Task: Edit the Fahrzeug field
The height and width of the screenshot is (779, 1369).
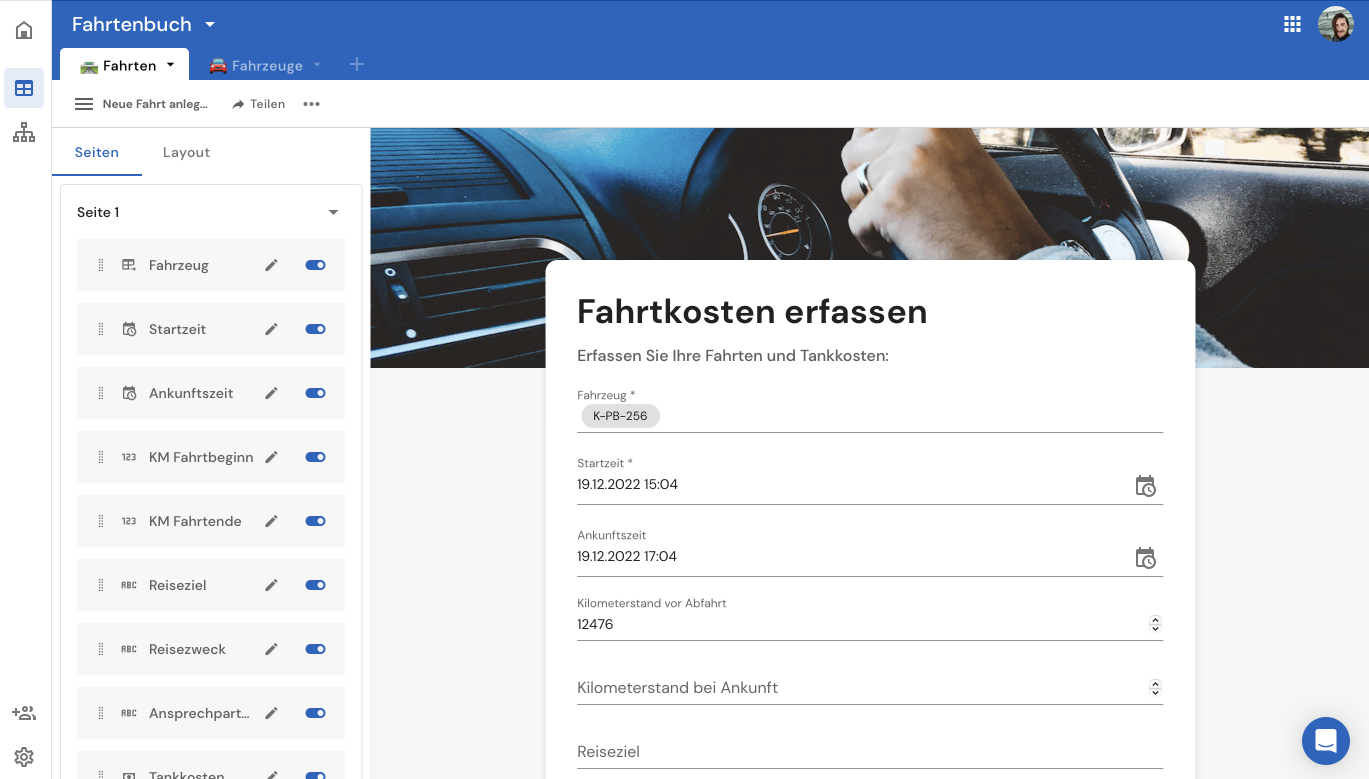Action: pyautogui.click(x=271, y=265)
